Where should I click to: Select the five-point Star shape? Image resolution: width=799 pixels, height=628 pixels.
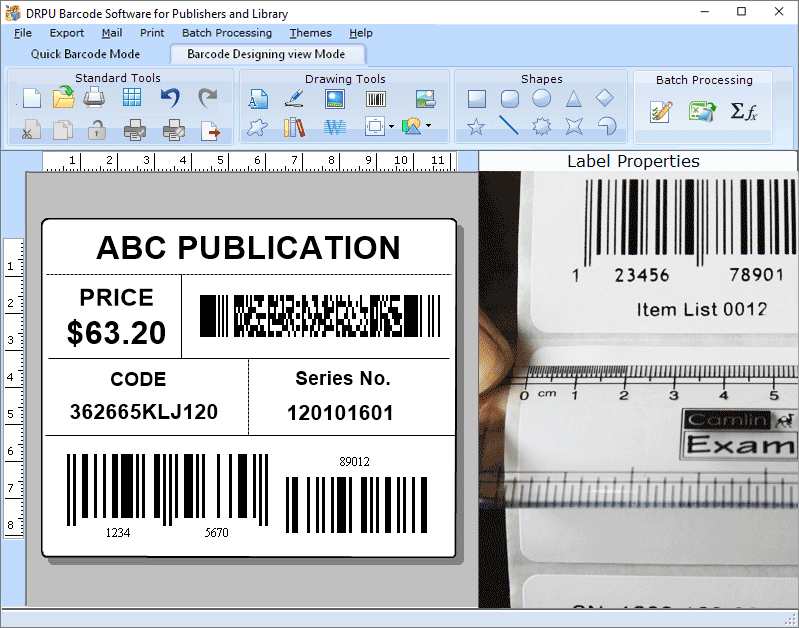476,126
